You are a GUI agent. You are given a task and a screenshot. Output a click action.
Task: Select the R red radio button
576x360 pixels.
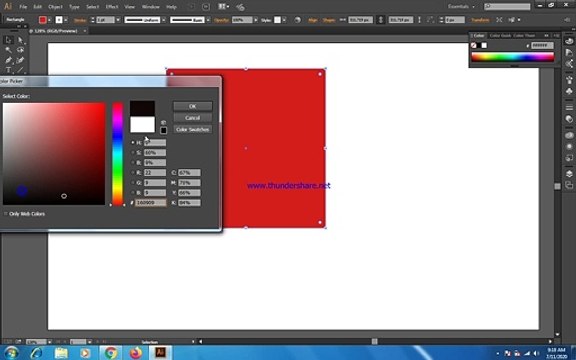point(133,173)
